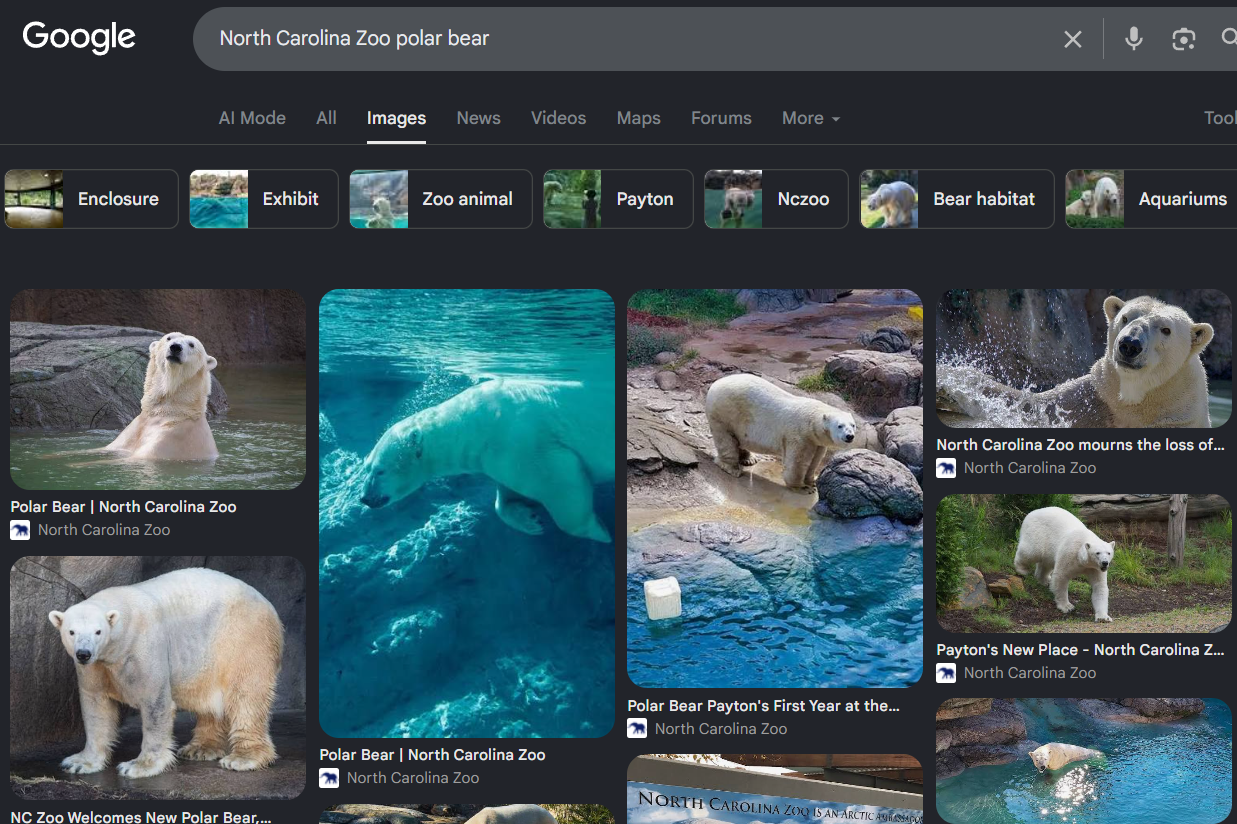The height and width of the screenshot is (824, 1237).
Task: Filter images by Nczoo chip
Action: pyautogui.click(x=776, y=199)
